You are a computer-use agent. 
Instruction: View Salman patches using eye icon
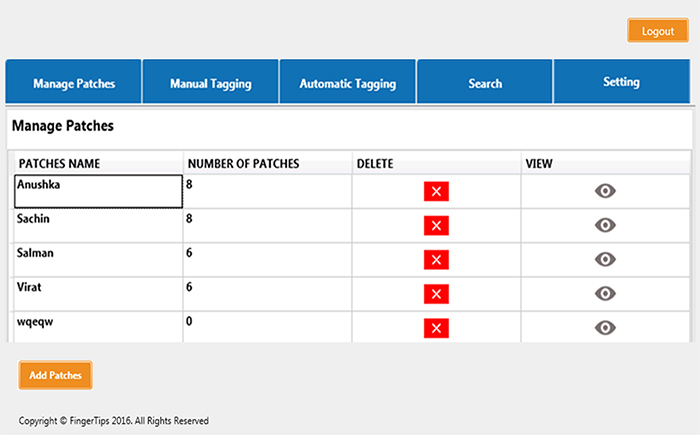coord(605,260)
